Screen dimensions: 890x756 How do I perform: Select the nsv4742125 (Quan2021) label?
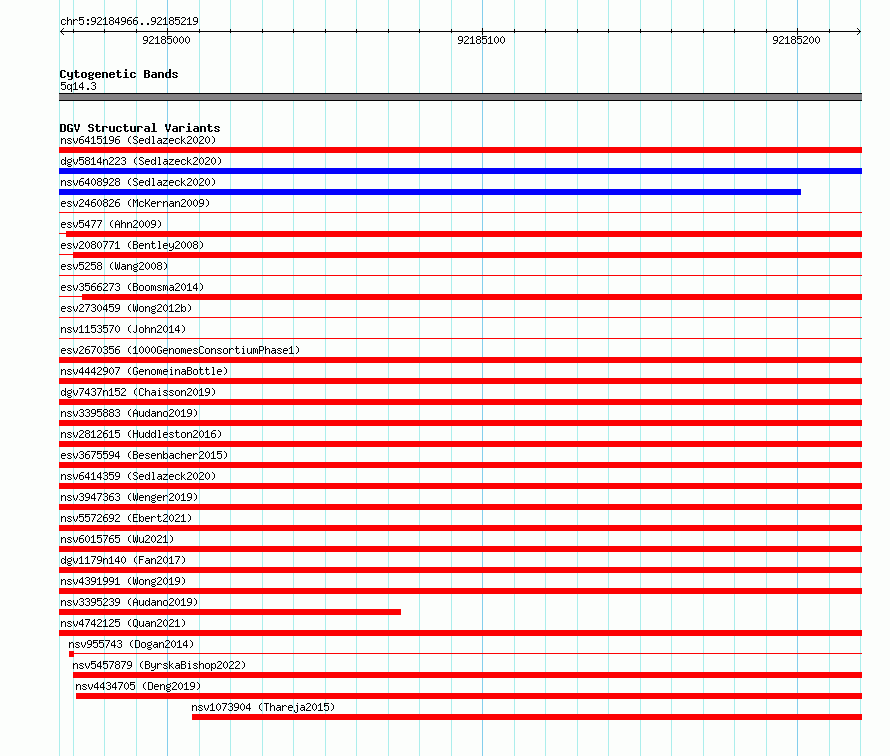[x=123, y=623]
